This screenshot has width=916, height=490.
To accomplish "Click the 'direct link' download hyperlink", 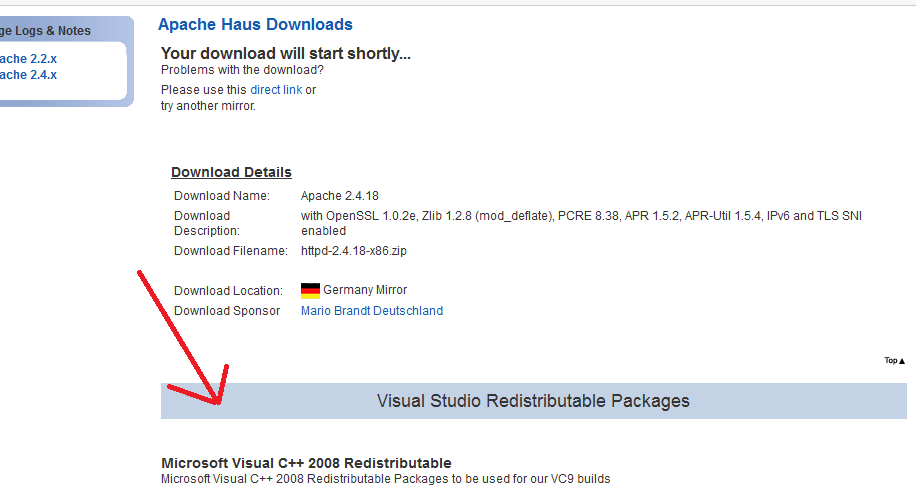I will coord(276,90).
